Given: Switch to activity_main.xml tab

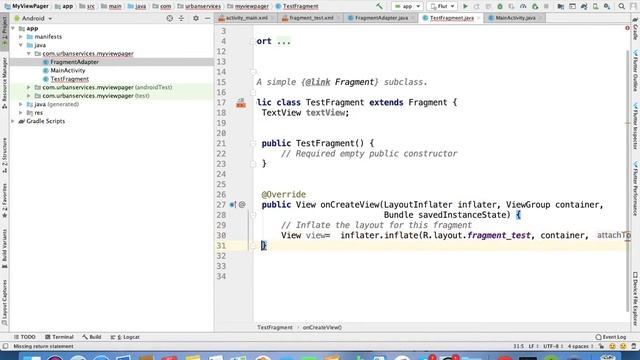Looking at the screenshot, I should [x=247, y=18].
